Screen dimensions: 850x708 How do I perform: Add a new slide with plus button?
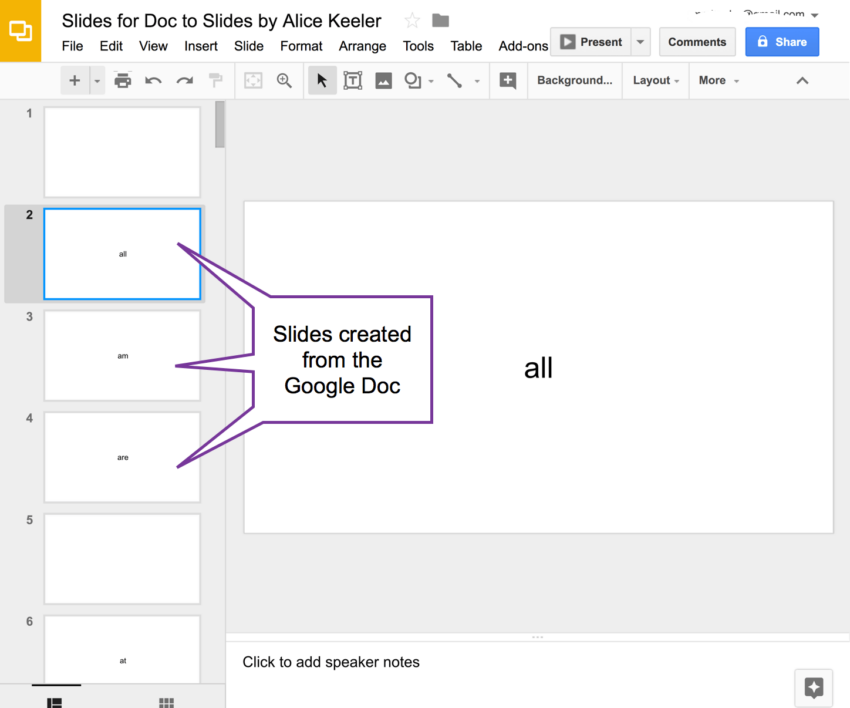(75, 81)
